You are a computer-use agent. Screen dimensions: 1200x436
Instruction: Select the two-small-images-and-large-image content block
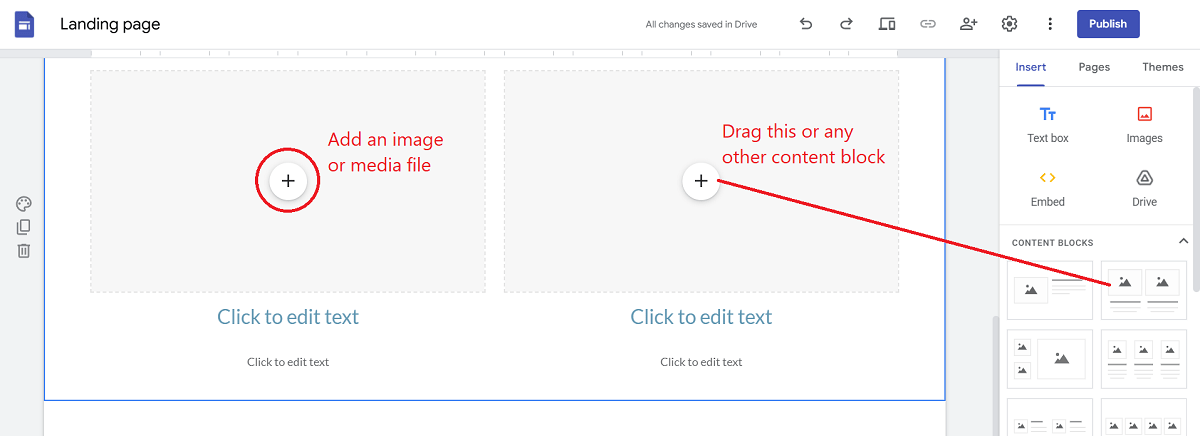pyautogui.click(x=1050, y=359)
